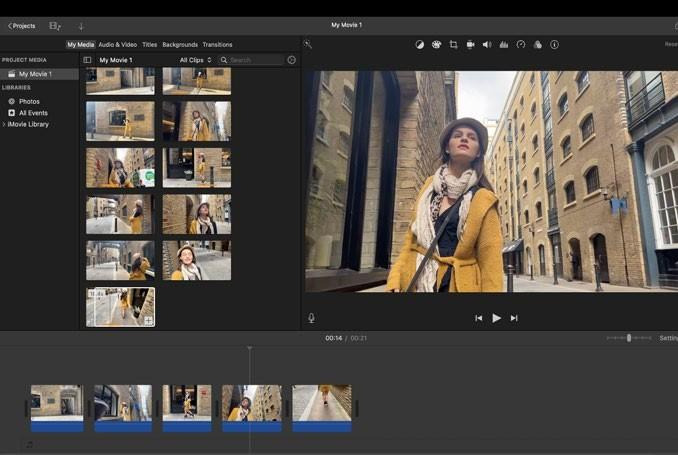The height and width of the screenshot is (455, 678).
Task: Open the Volume adjustment tool
Action: click(x=487, y=45)
